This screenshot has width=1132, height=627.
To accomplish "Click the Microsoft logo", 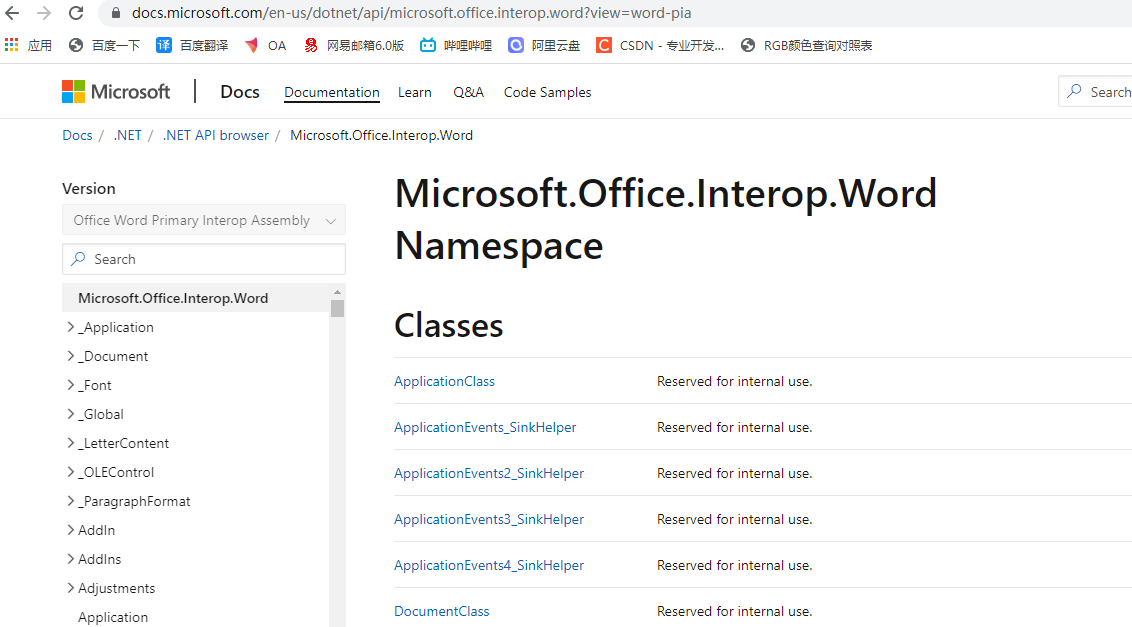I will [x=116, y=92].
